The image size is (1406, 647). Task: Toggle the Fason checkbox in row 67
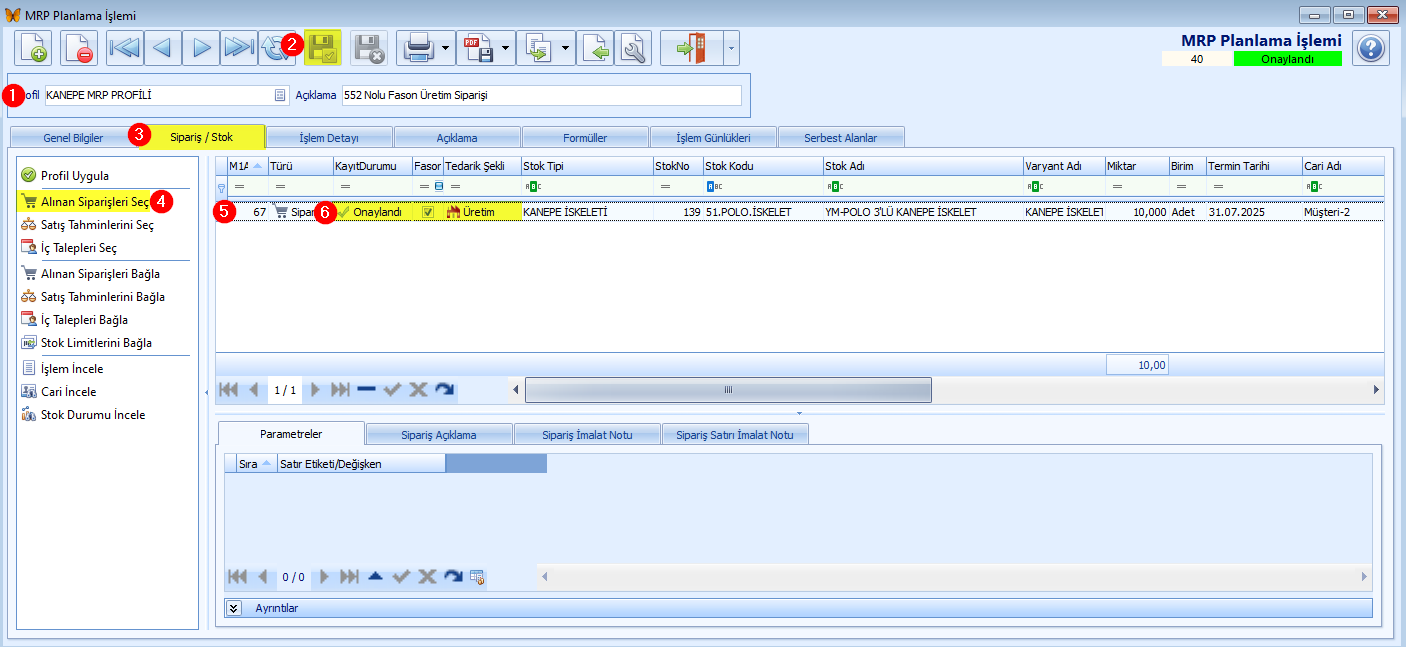[427, 212]
